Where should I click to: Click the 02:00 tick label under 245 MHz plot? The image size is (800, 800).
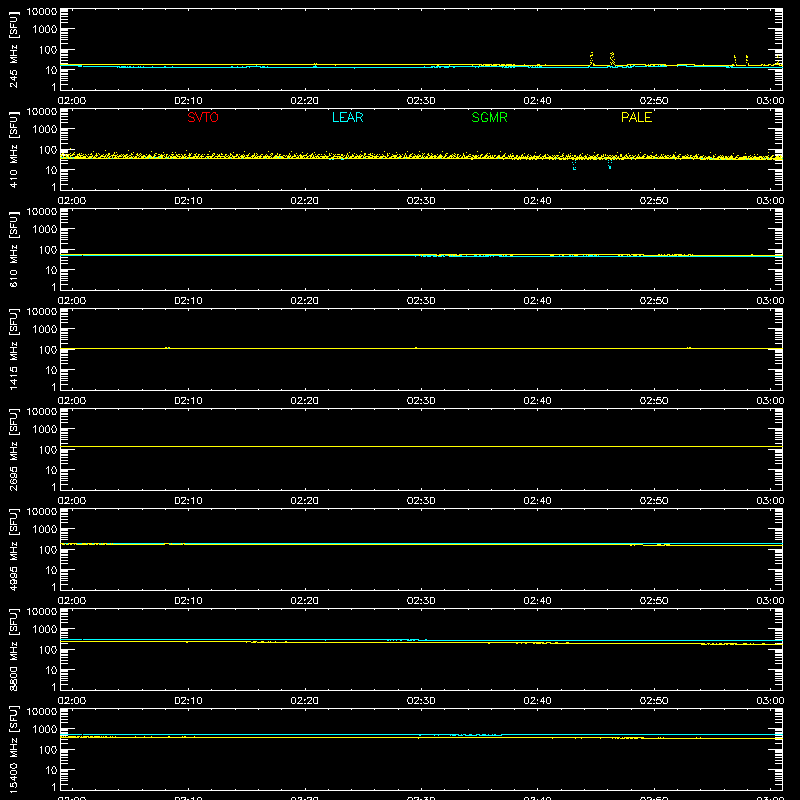pyautogui.click(x=72, y=101)
